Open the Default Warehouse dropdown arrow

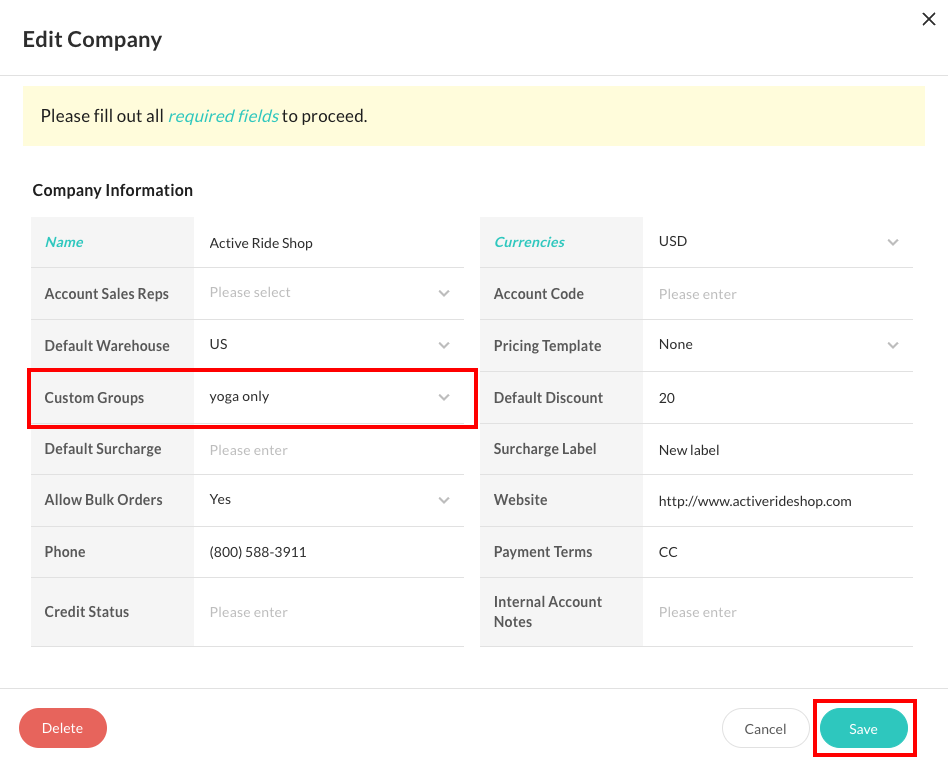coord(444,345)
